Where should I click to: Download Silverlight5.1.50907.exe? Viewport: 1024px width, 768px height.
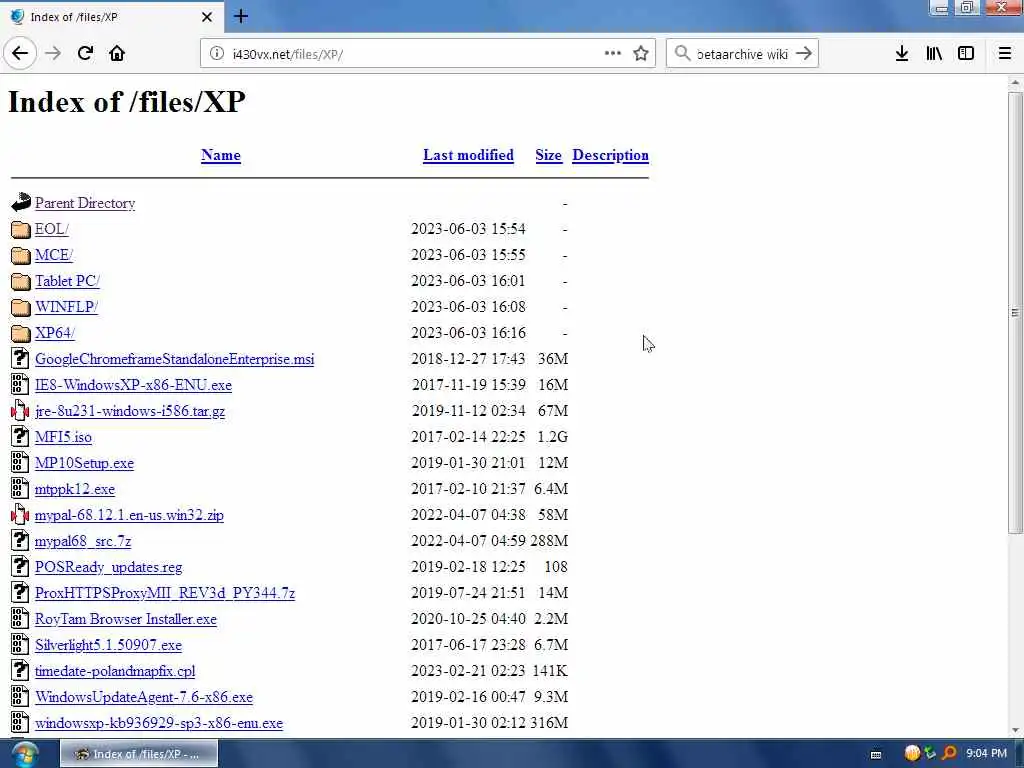108,645
